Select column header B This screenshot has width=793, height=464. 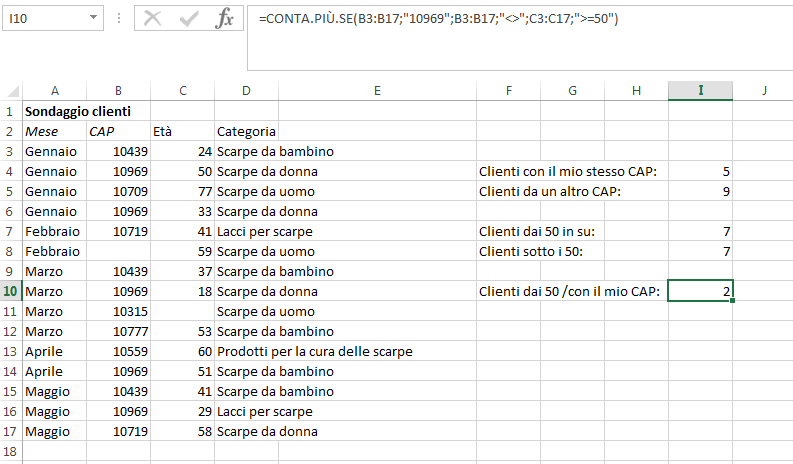(118, 91)
